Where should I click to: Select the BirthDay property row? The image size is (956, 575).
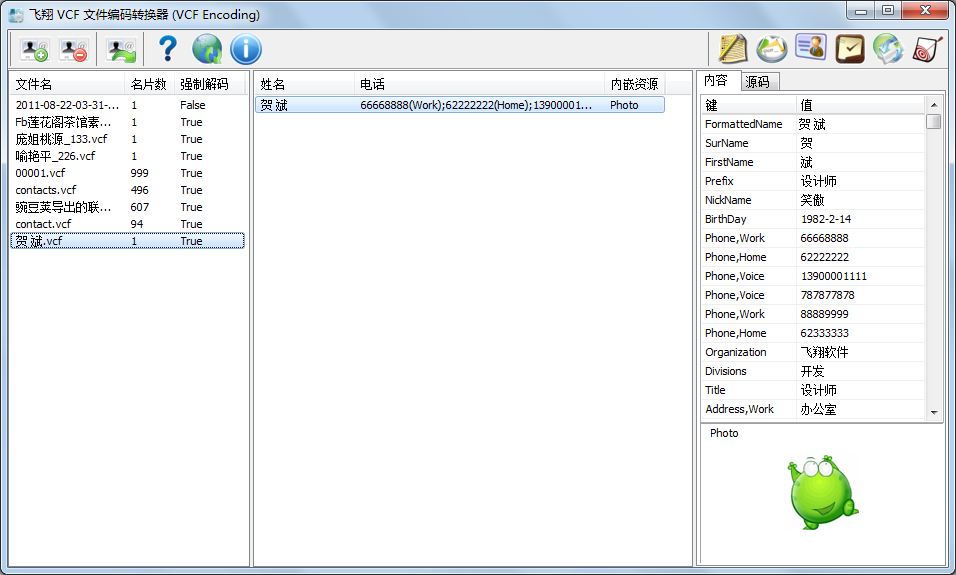pos(813,219)
